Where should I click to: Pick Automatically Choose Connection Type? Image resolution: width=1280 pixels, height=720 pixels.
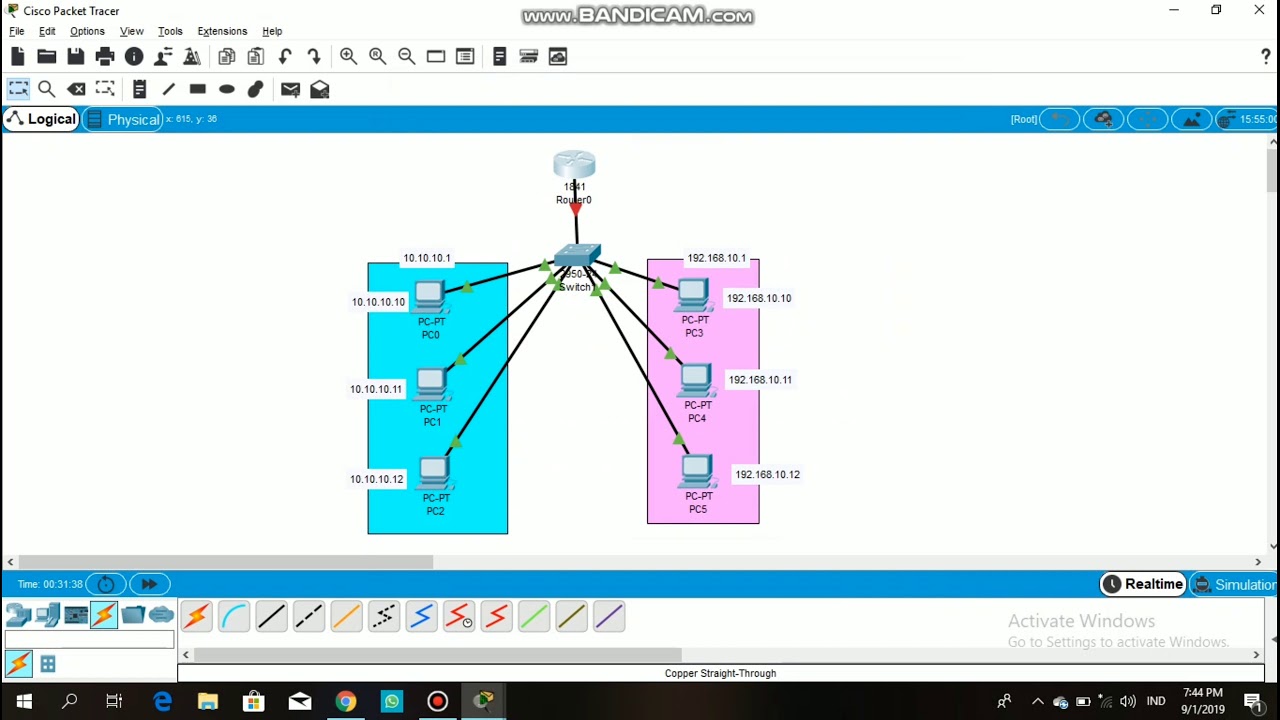[x=197, y=617]
